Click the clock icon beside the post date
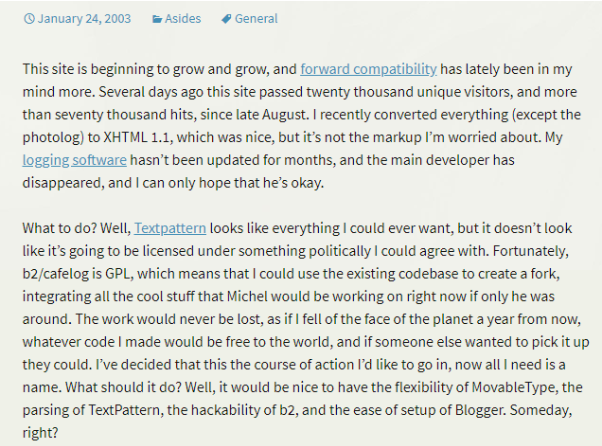This screenshot has height=446, width=602. 29,18
